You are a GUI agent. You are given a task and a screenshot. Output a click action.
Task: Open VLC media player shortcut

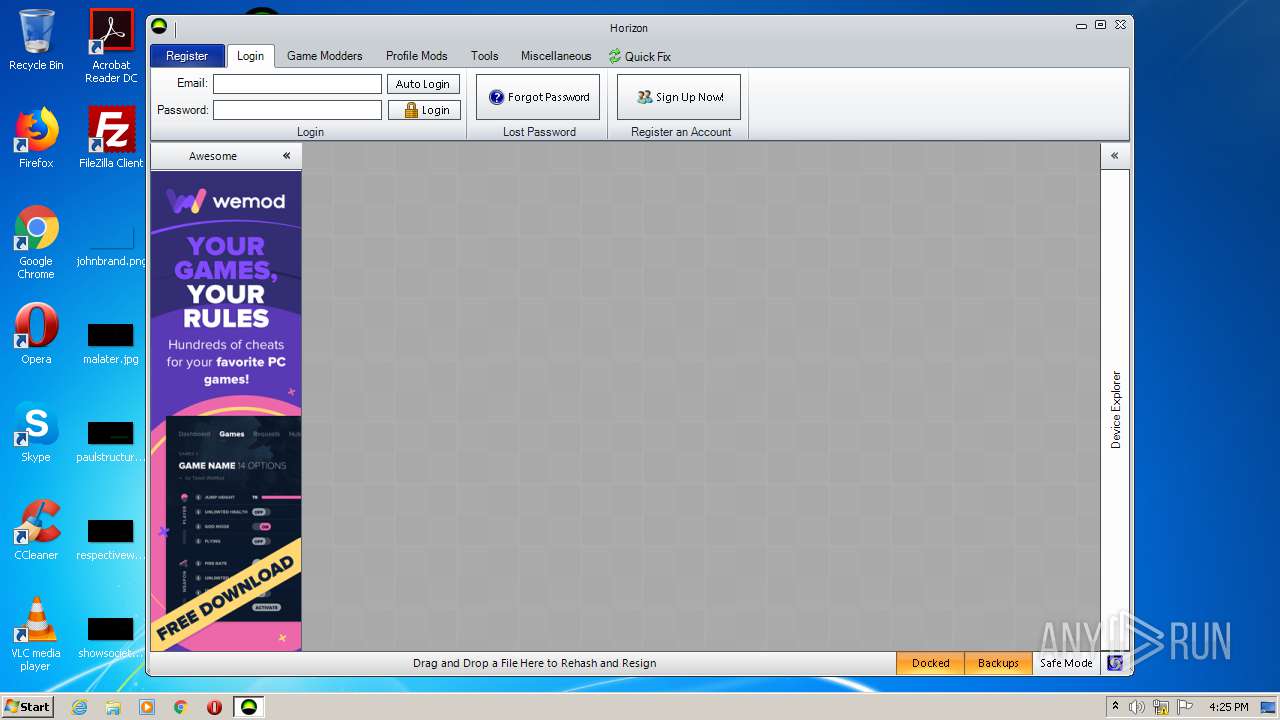coord(36,634)
